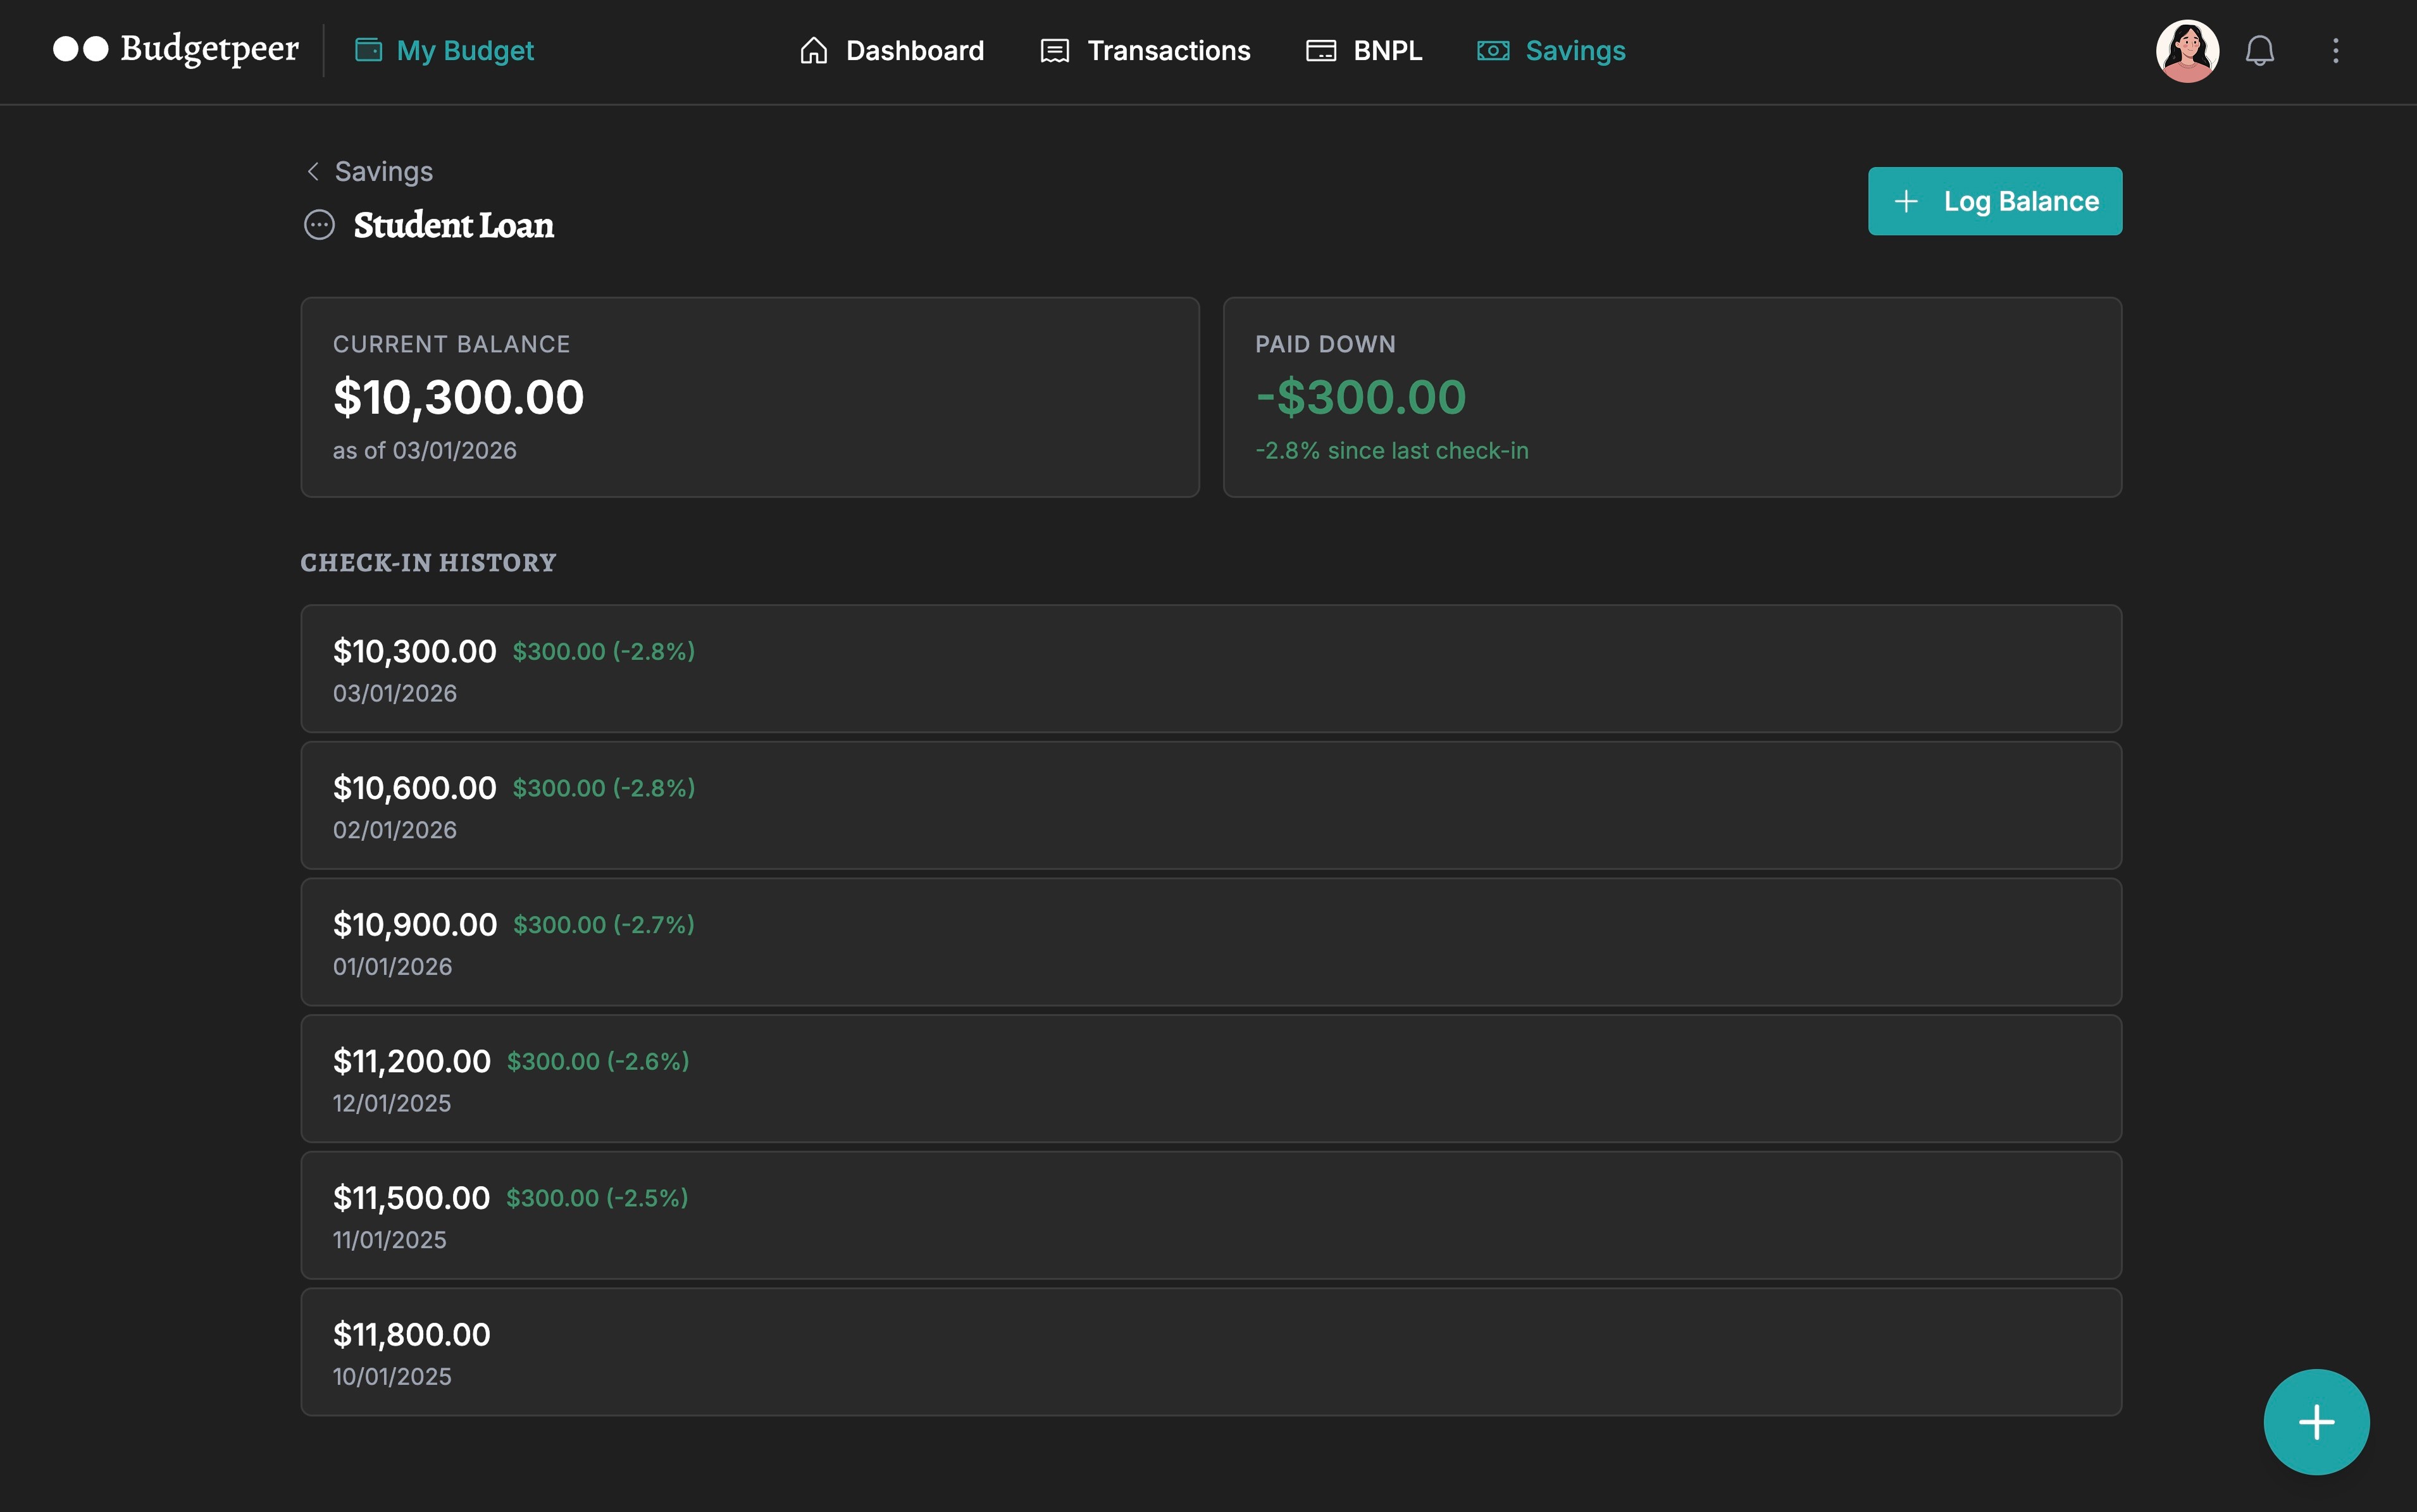This screenshot has height=1512, width=2417.
Task: Open the BNPL card icon
Action: 1320,50
